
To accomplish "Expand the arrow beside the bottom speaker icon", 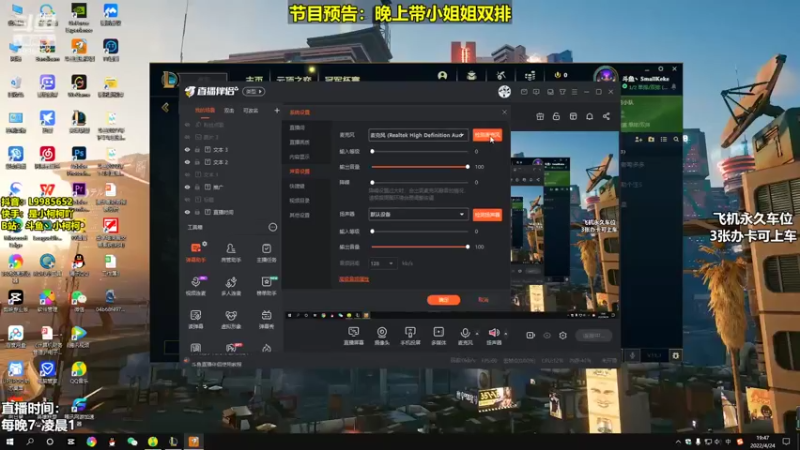I will click(506, 334).
